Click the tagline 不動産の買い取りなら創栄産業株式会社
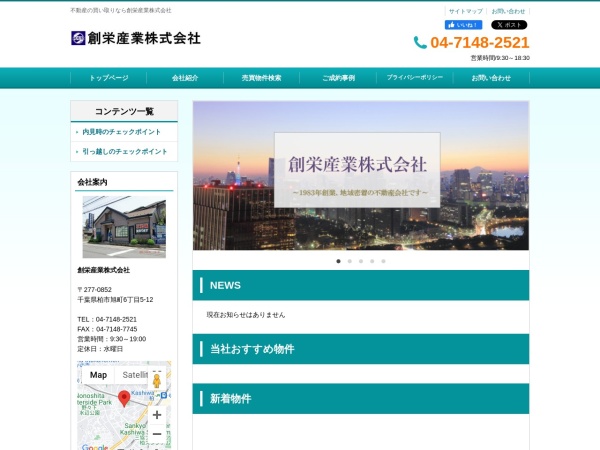600x450 pixels. [x=121, y=10]
